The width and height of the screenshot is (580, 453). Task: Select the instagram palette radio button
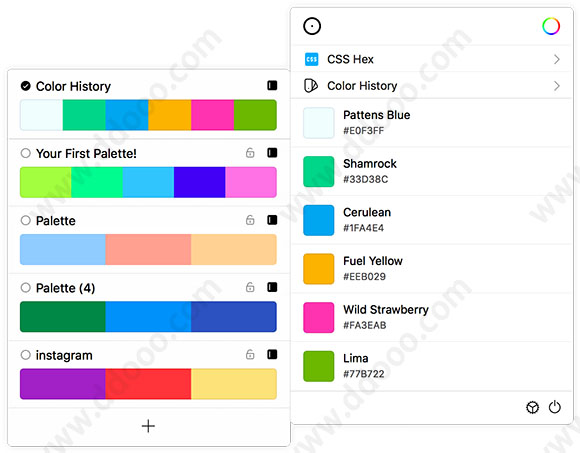click(x=26, y=355)
